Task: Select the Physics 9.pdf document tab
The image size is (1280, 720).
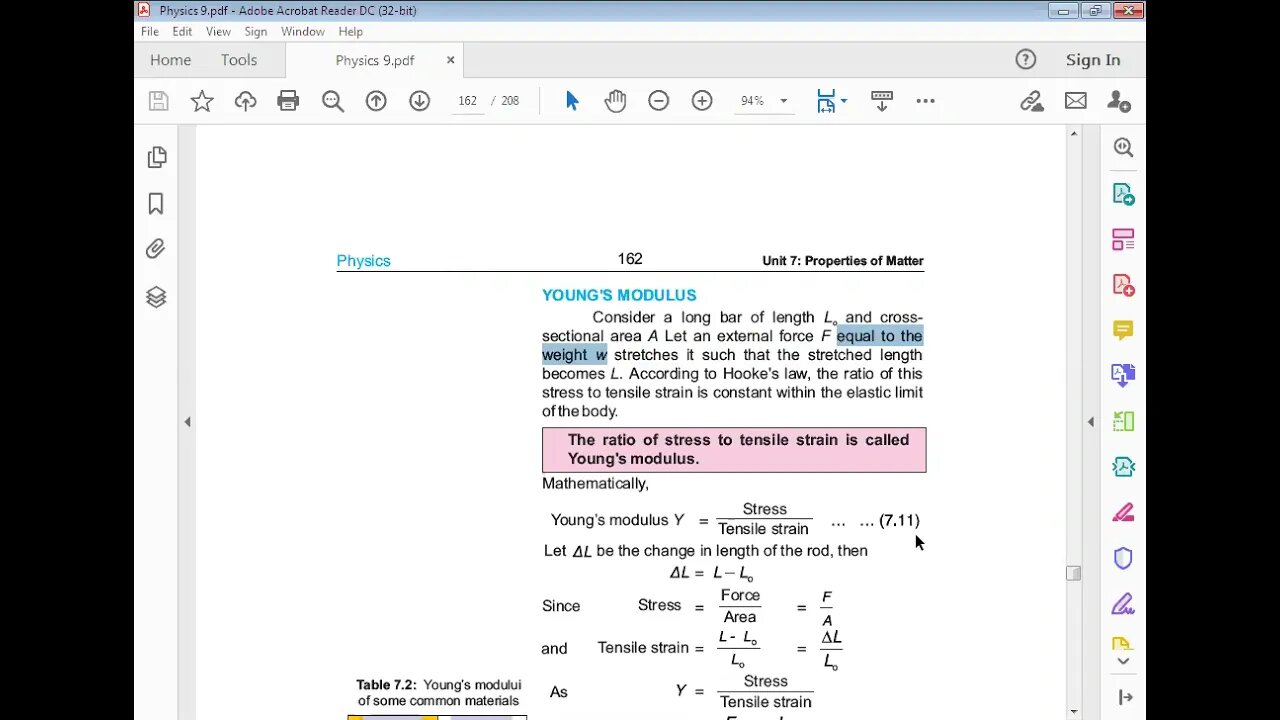Action: click(x=375, y=60)
